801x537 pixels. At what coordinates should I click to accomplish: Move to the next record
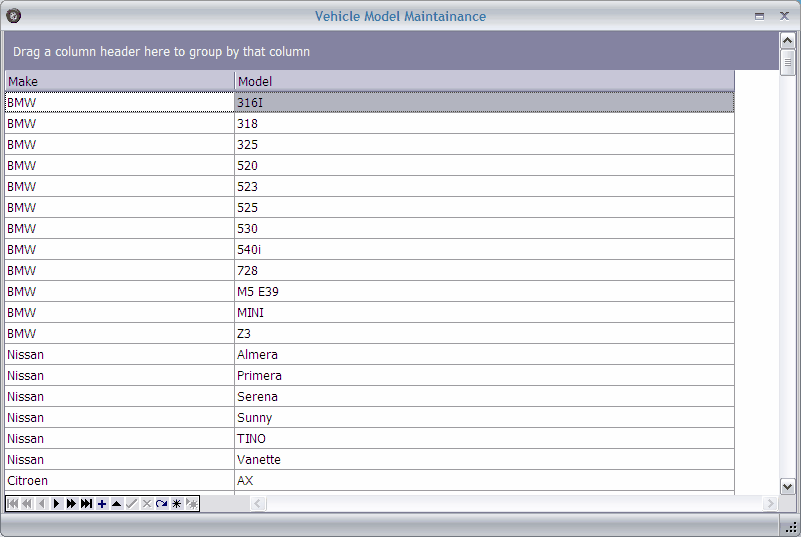57,504
